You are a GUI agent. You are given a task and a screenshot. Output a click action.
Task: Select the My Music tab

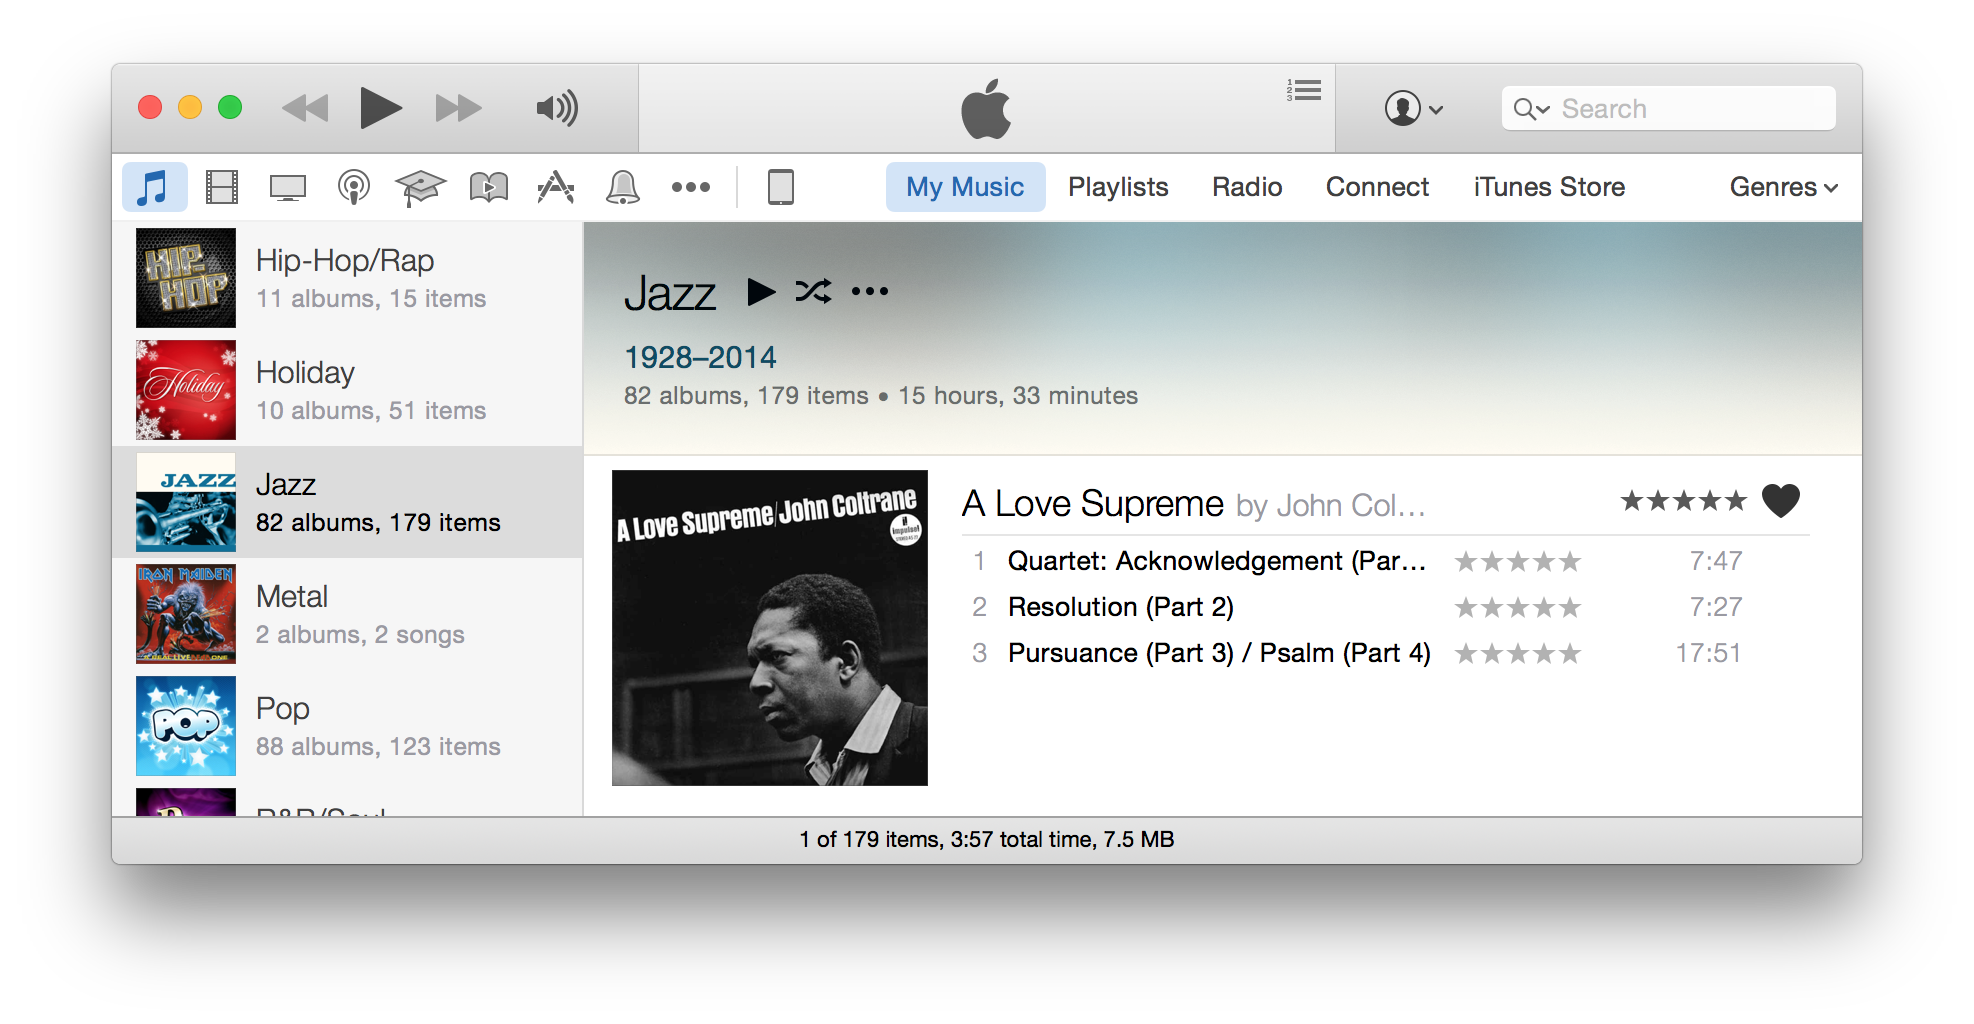[965, 187]
